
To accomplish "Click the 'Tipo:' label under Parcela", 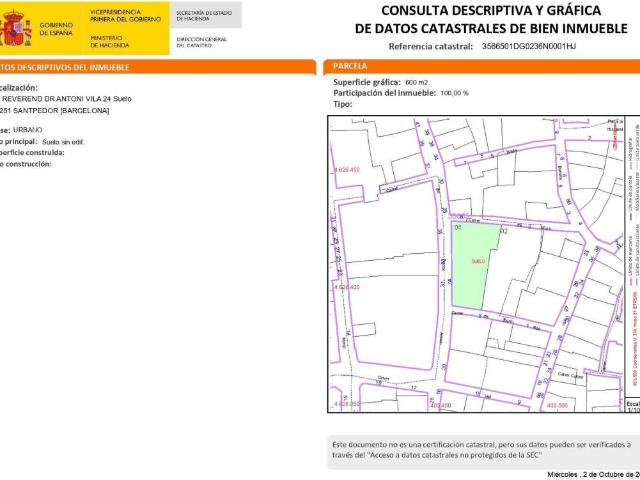I will pos(342,104).
